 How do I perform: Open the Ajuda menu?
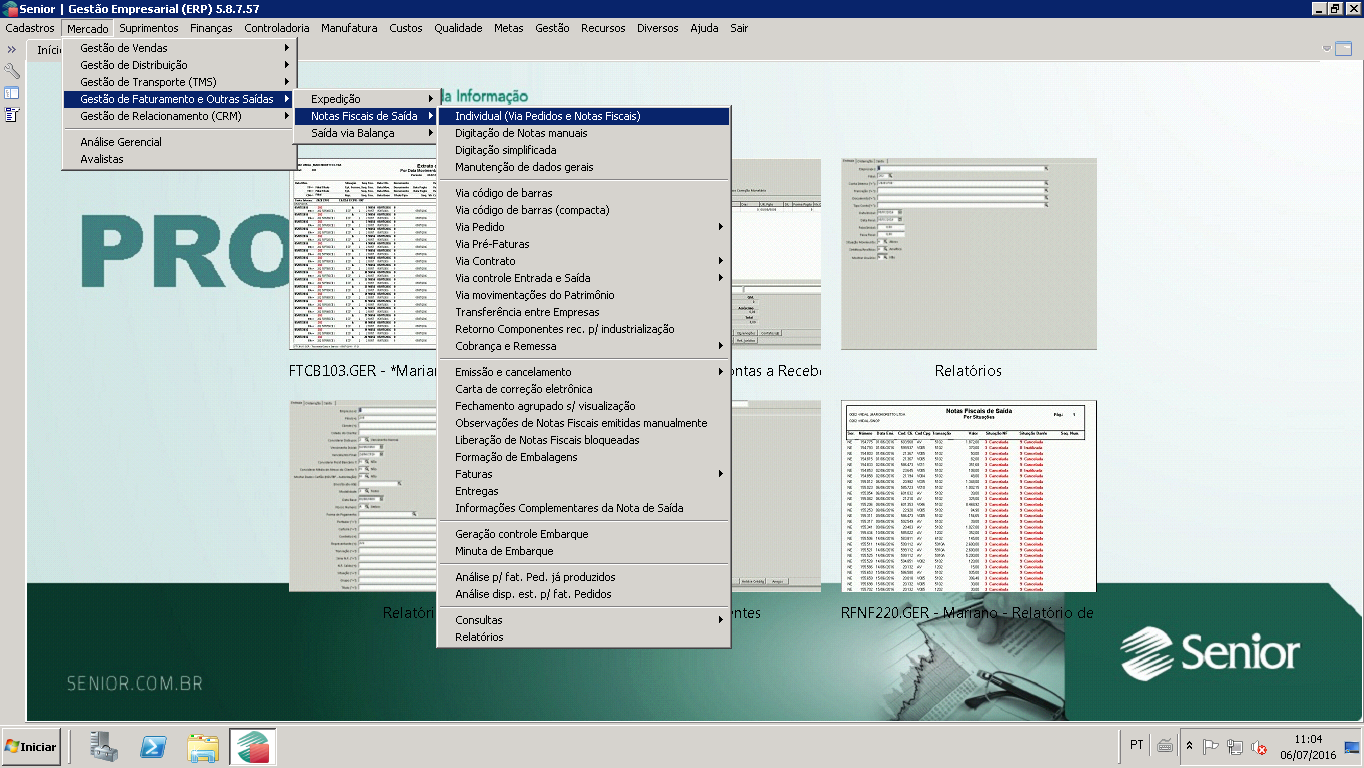704,28
